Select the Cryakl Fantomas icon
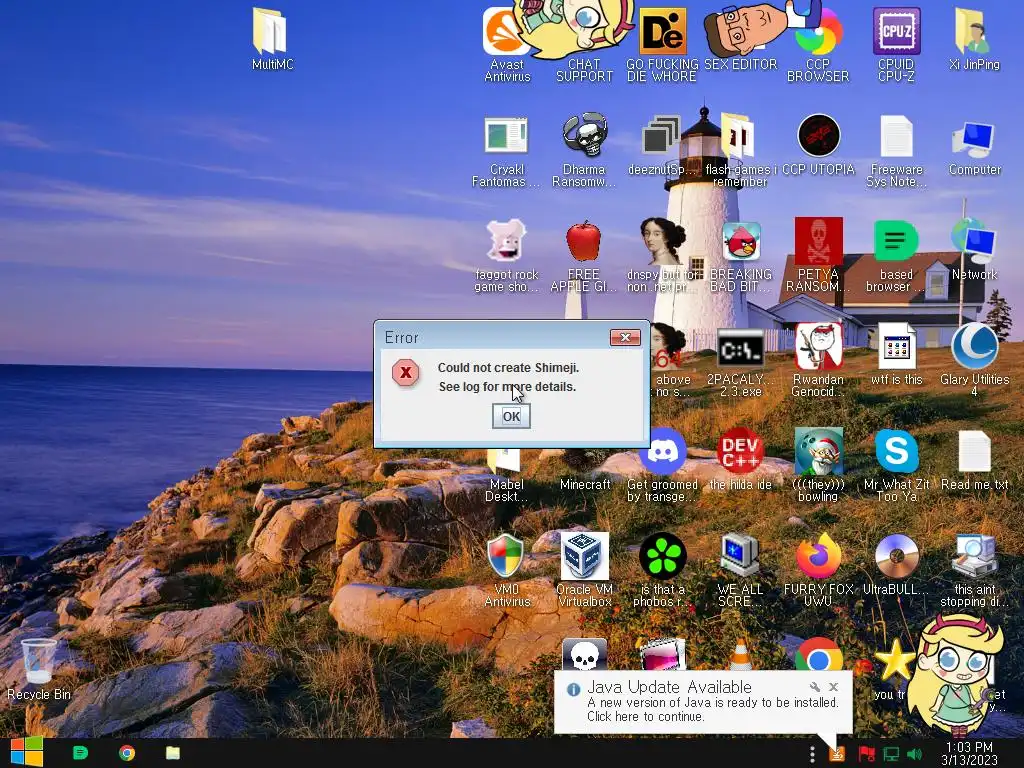Screen dimensions: 1024x768 click(x=506, y=152)
